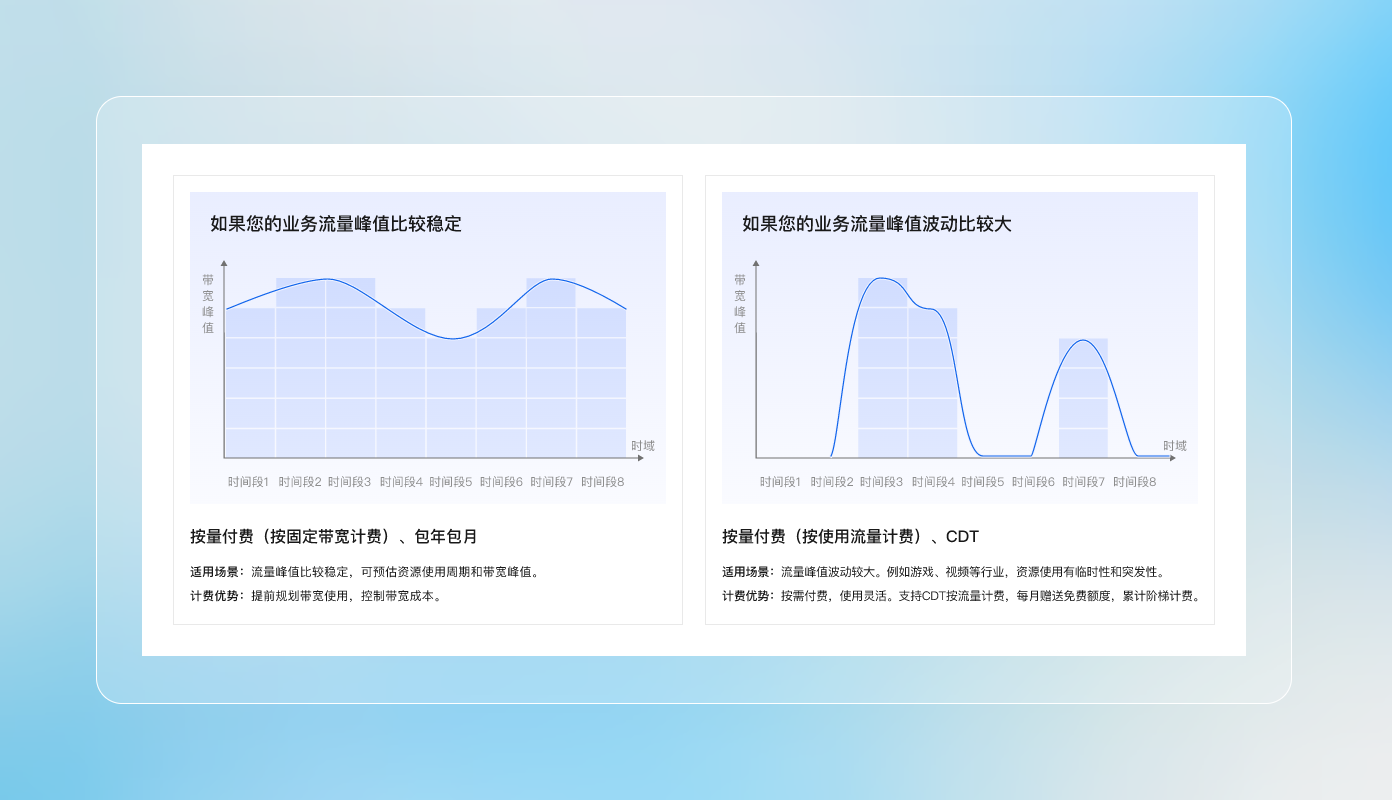Click "计费优势:" label in the 包年包月 card

pos(217,596)
